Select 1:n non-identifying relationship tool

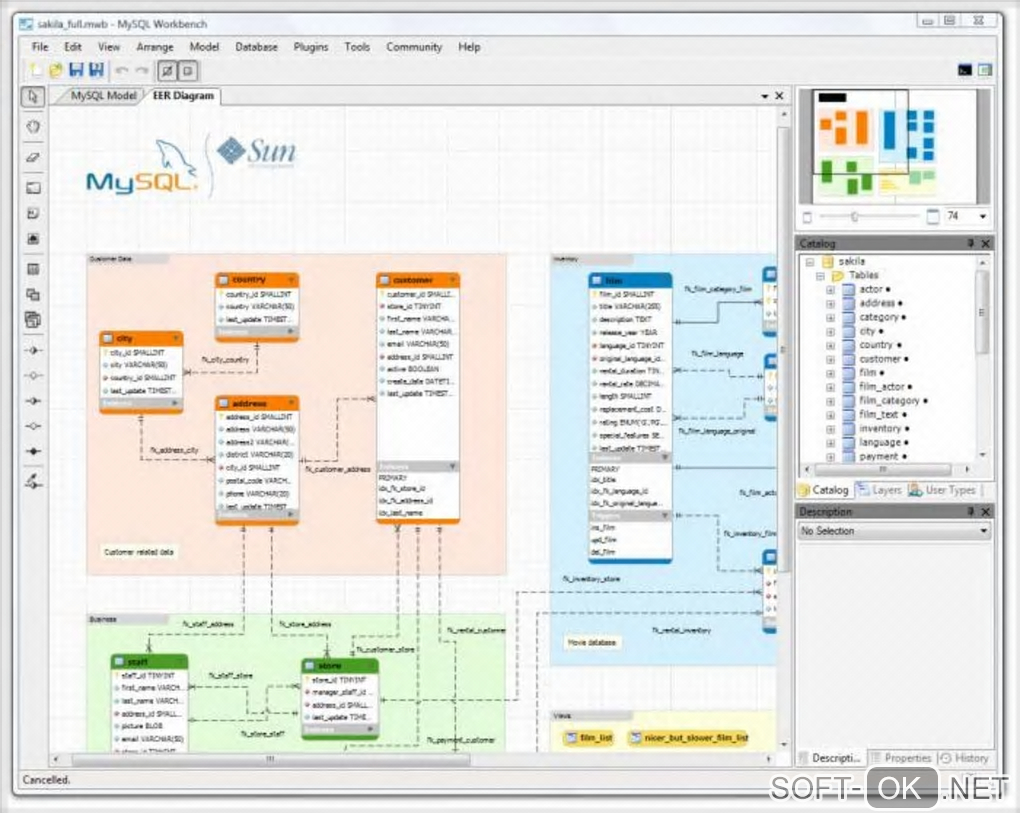(33, 375)
